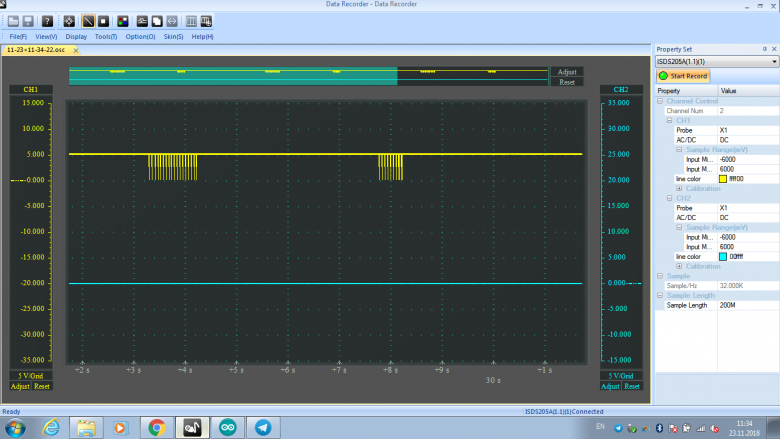Screen dimensions: 780x439
Task: Open the Help(H) menu
Action: click(202, 37)
